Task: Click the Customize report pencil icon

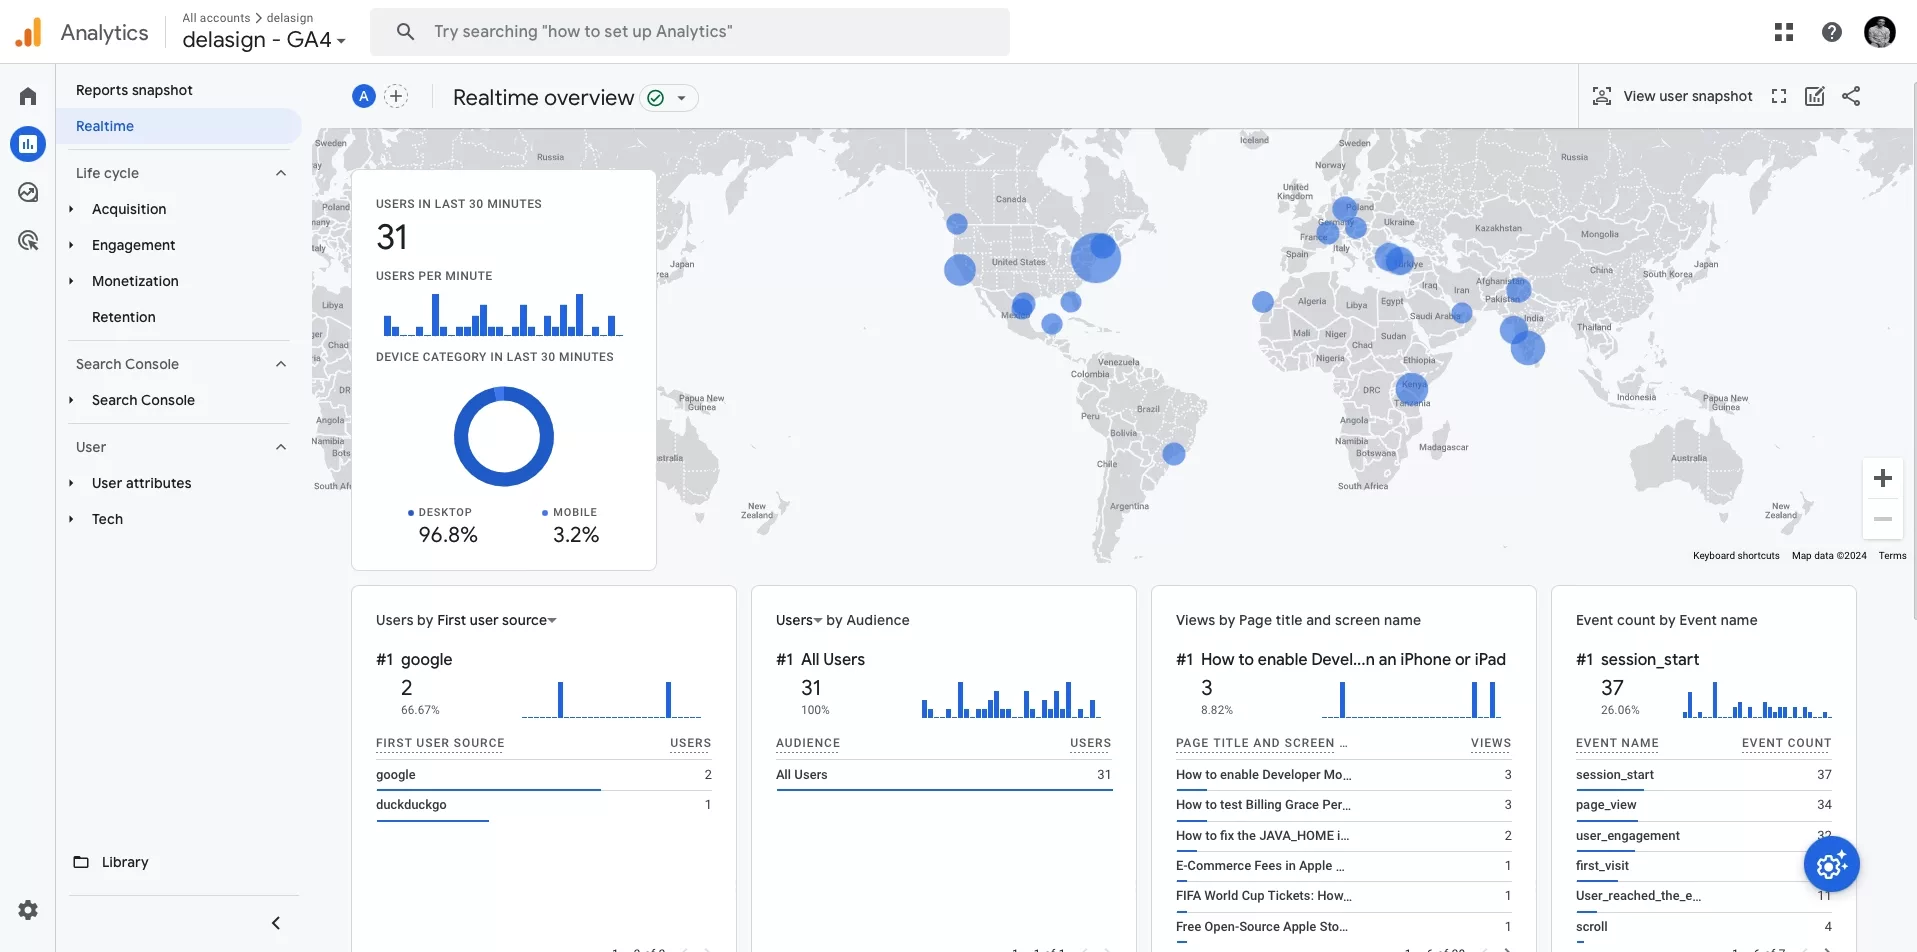Action: point(1815,96)
